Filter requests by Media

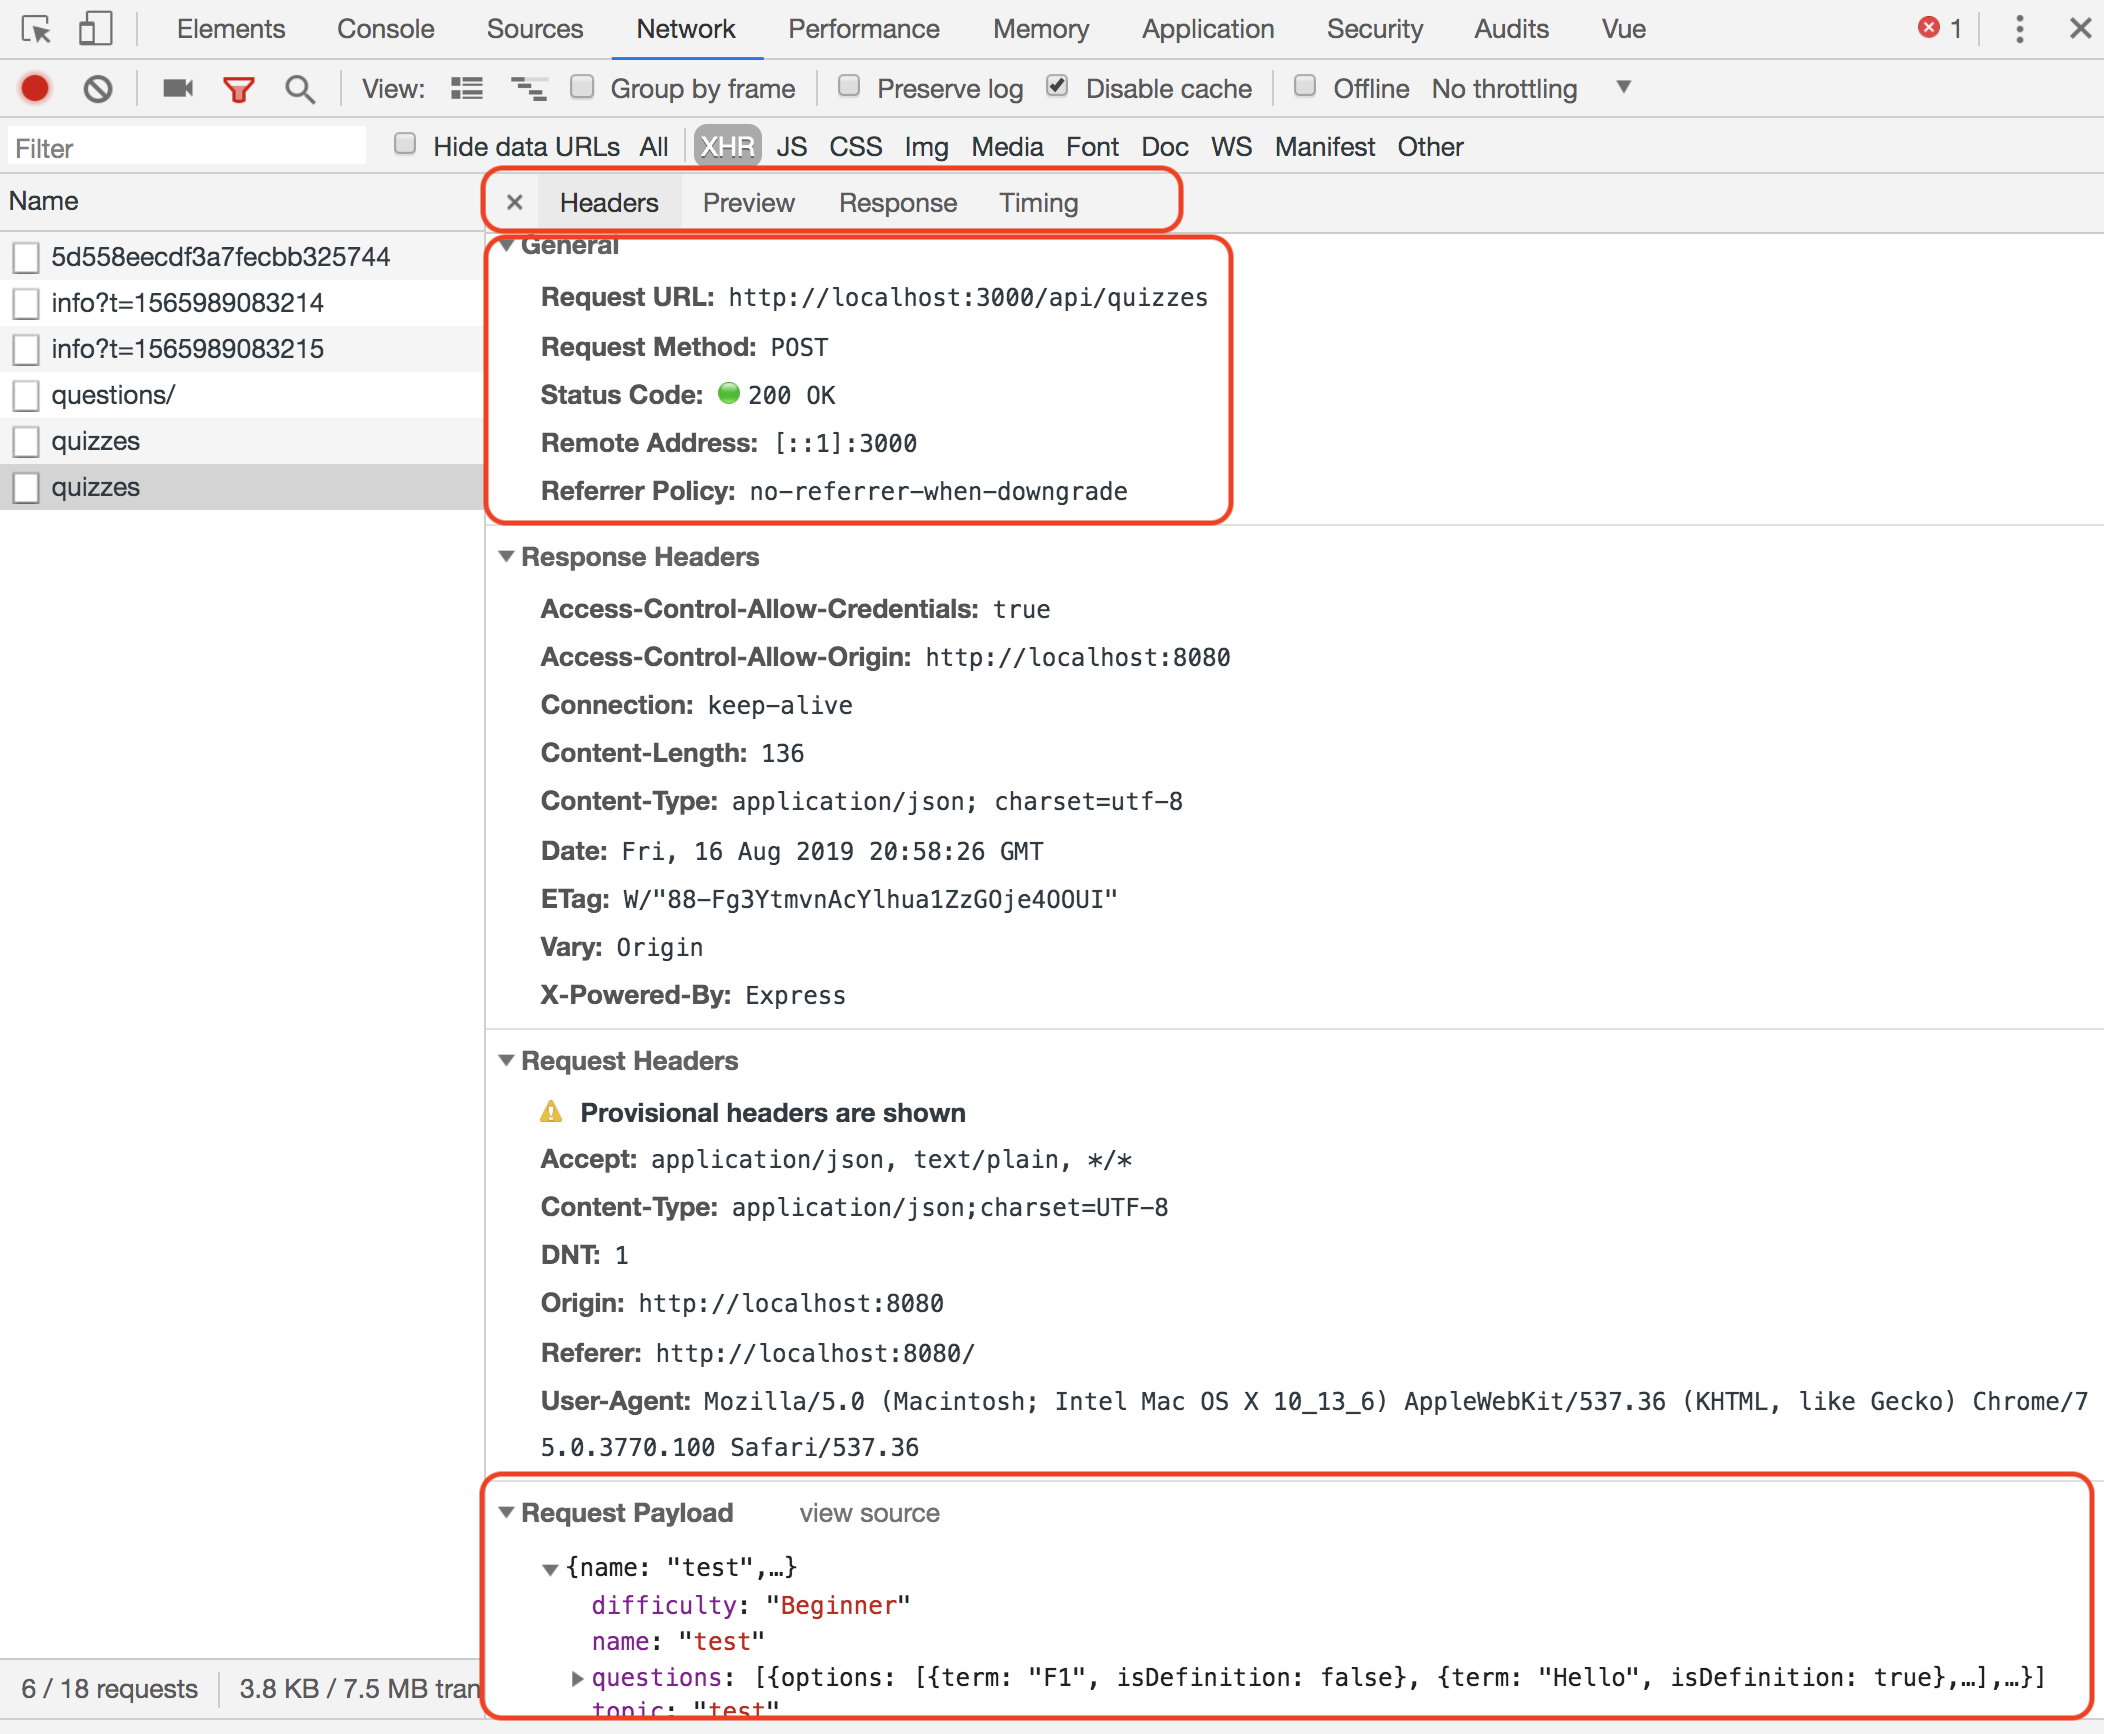[x=1007, y=147]
